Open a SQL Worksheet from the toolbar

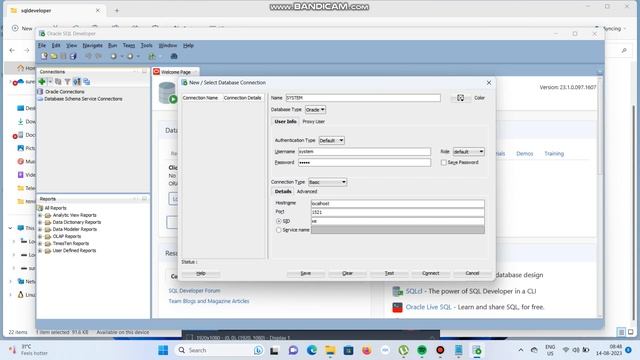coord(152,56)
